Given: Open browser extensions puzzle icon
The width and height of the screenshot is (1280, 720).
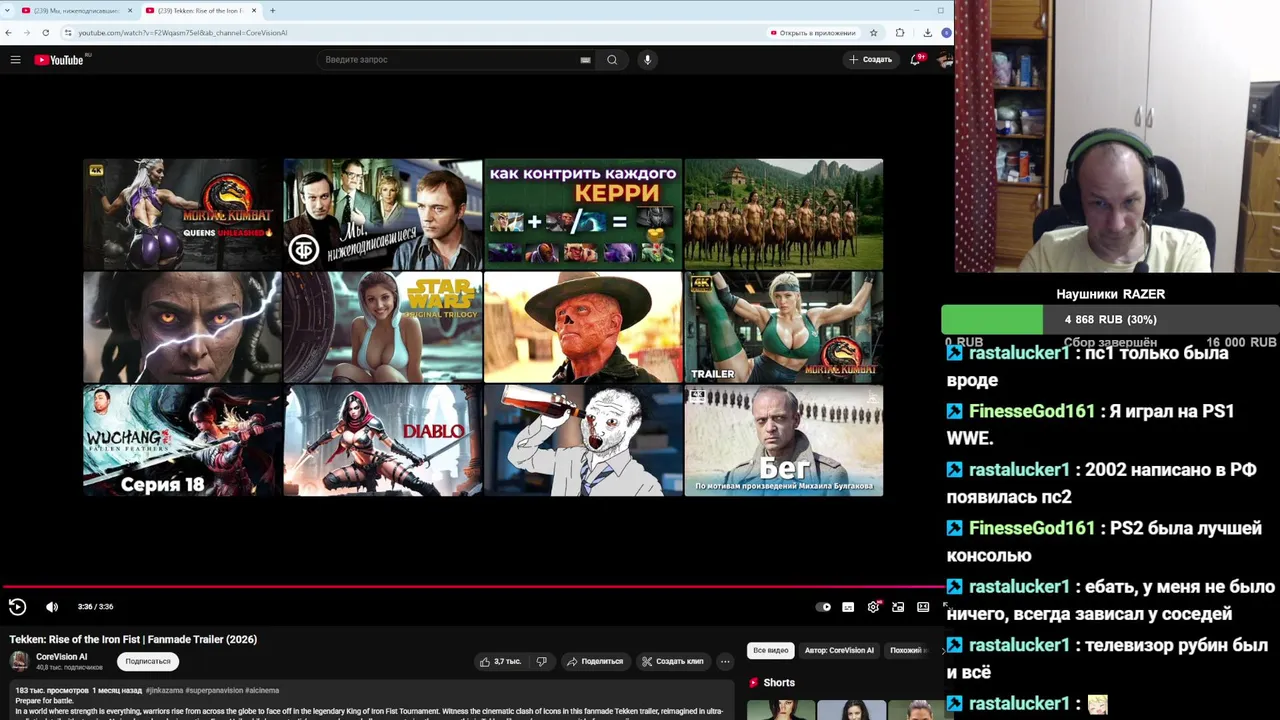Looking at the screenshot, I should (x=900, y=33).
